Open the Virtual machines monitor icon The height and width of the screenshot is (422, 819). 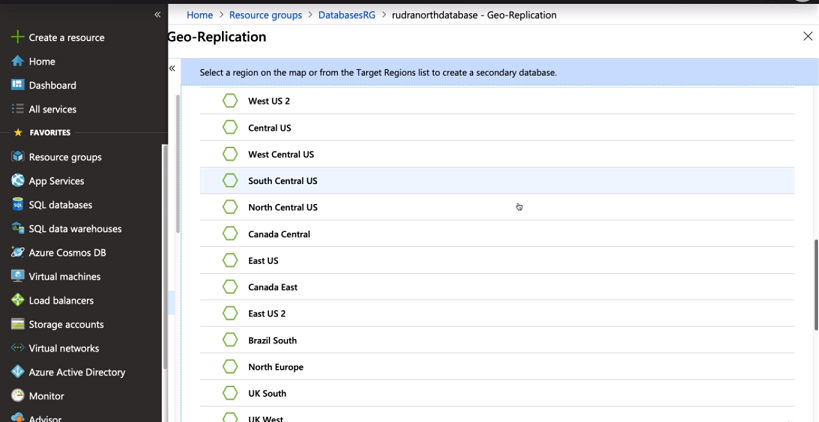coord(18,276)
